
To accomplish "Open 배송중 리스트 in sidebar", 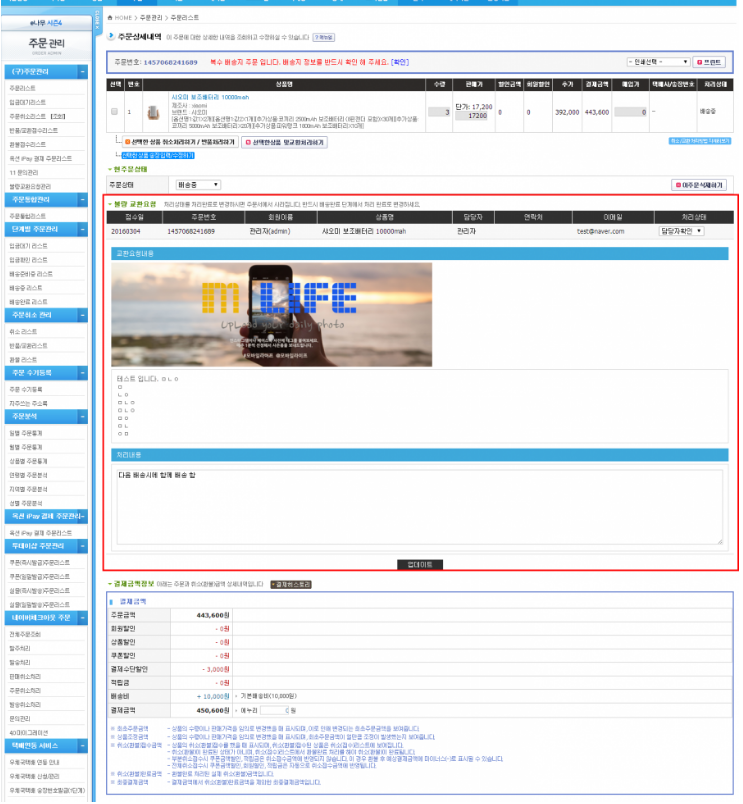I will click(x=28, y=287).
